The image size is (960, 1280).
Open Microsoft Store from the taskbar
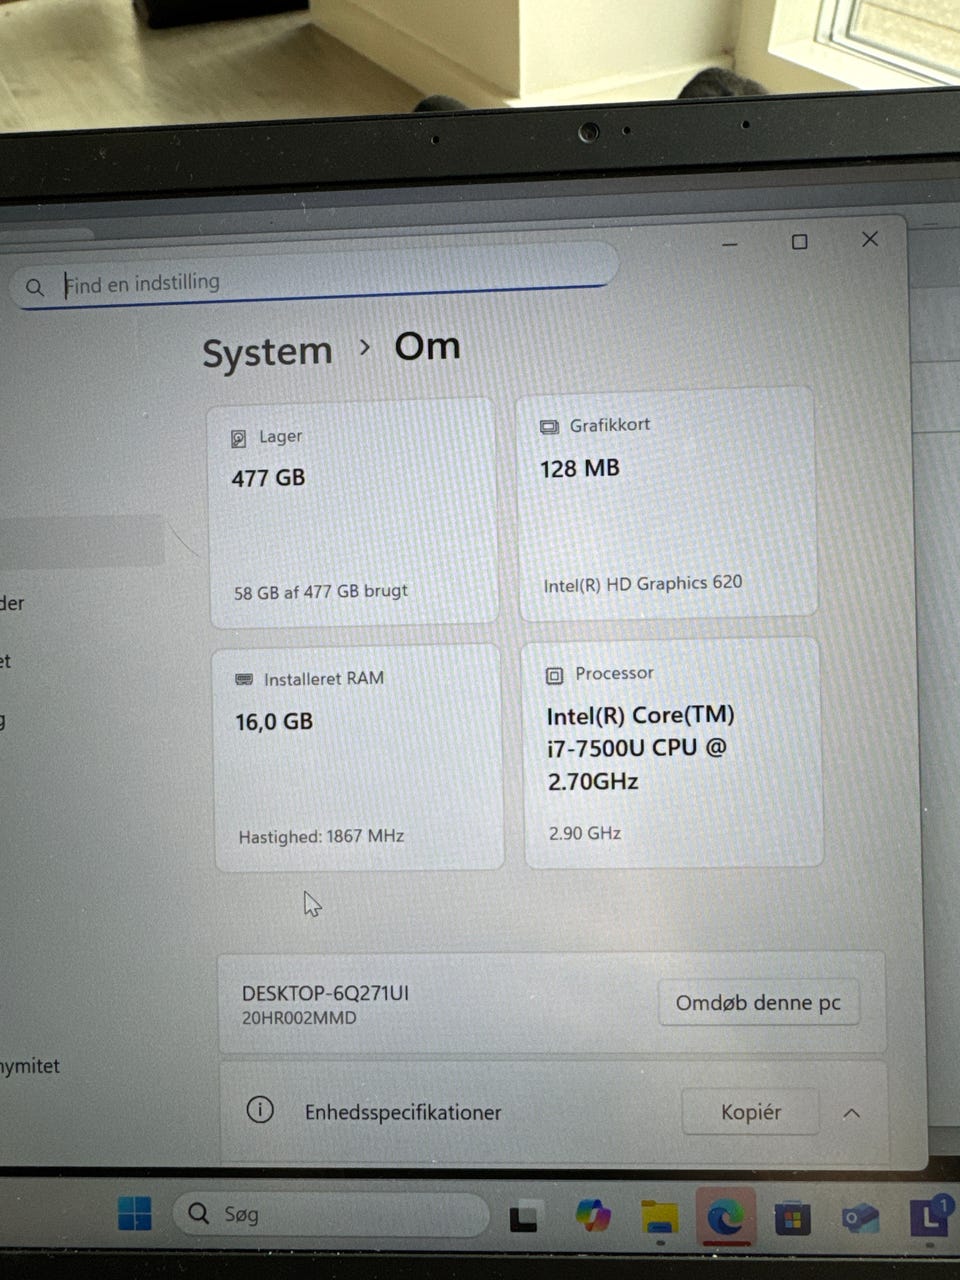pyautogui.click(x=792, y=1219)
